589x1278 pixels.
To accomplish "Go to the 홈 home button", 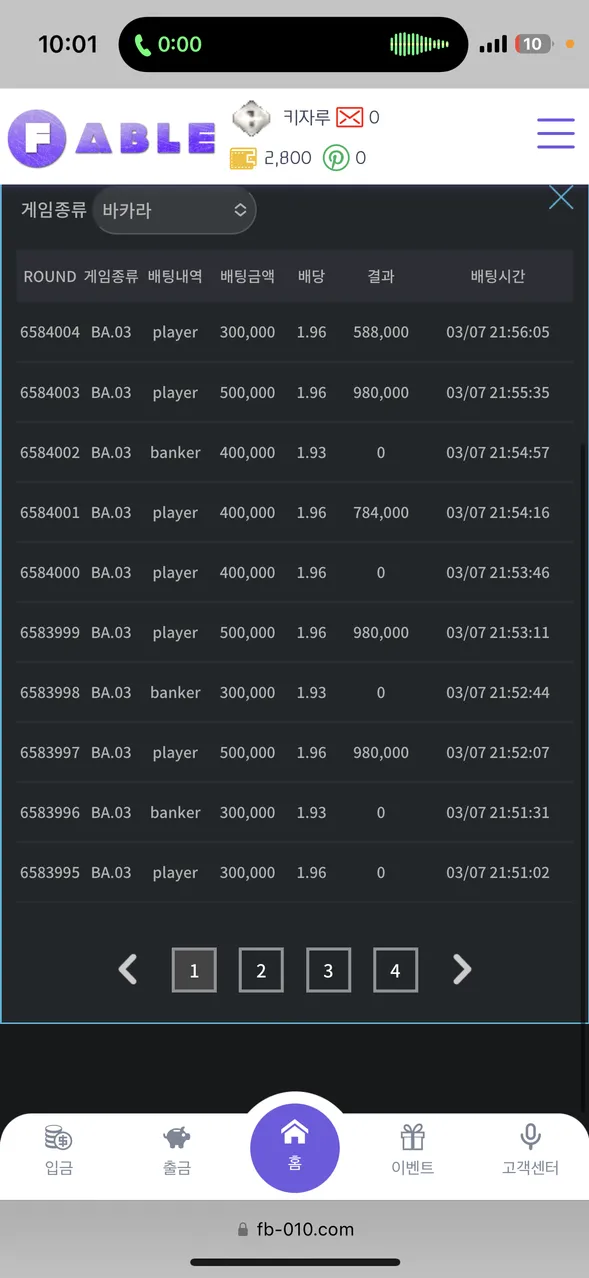I will 295,1148.
